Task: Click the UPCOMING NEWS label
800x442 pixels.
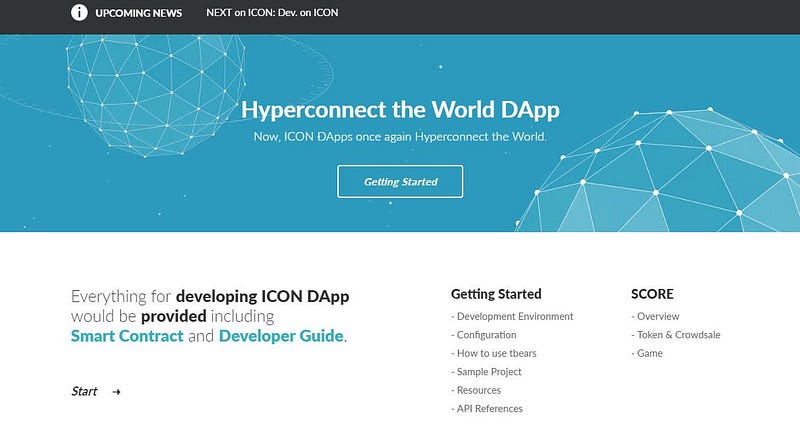Action: [139, 13]
